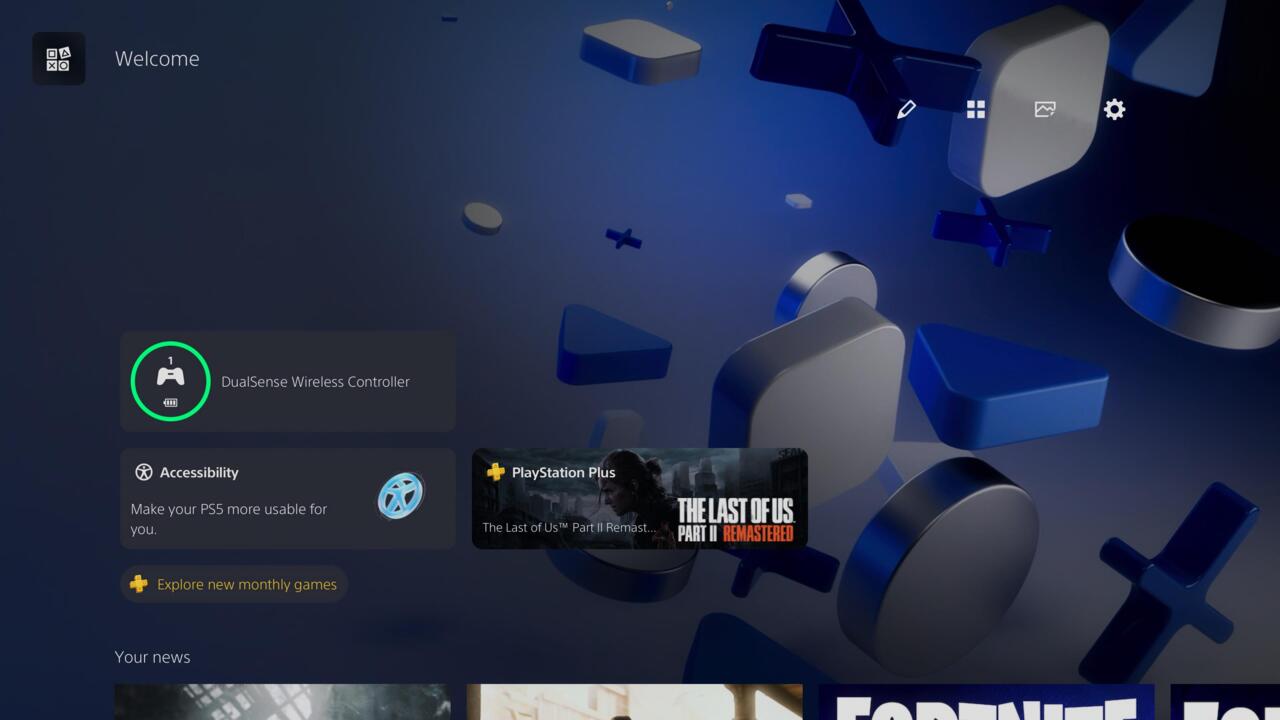Click the controller battery level indicator
This screenshot has width=1280, height=720.
170,403
